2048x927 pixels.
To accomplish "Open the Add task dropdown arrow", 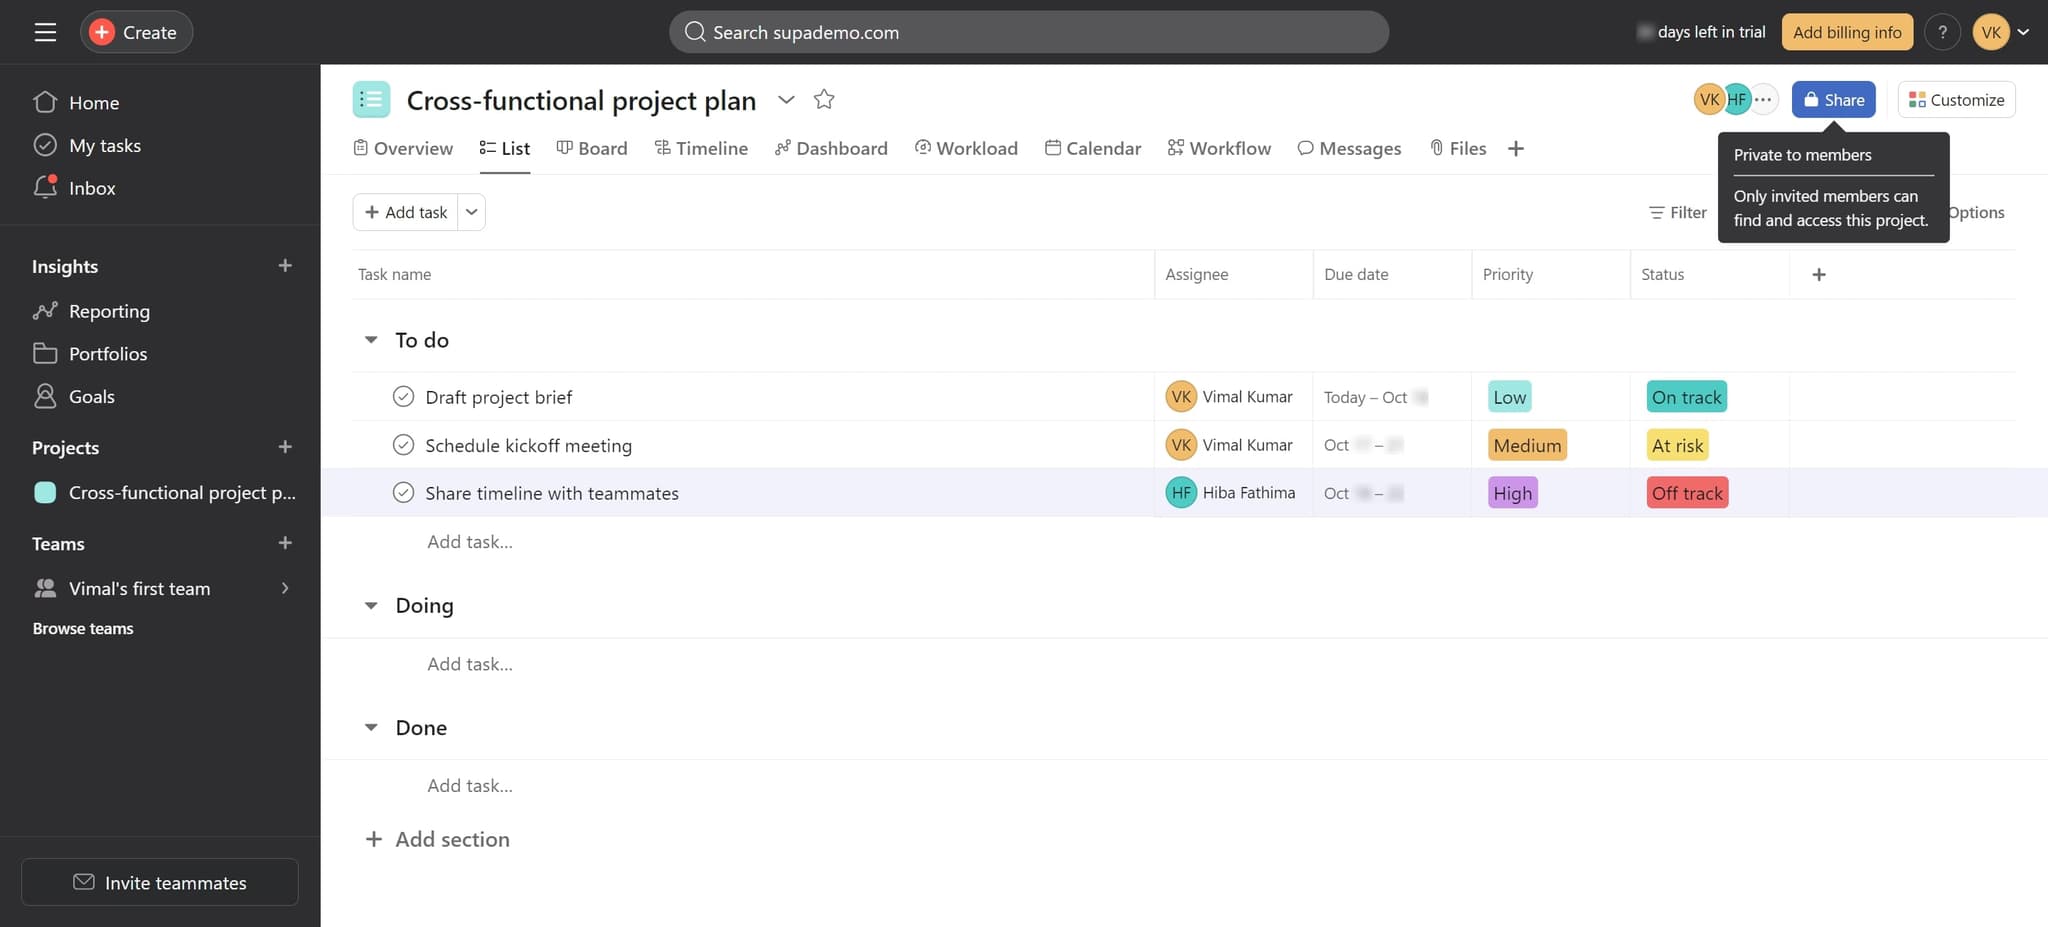I will pyautogui.click(x=472, y=212).
